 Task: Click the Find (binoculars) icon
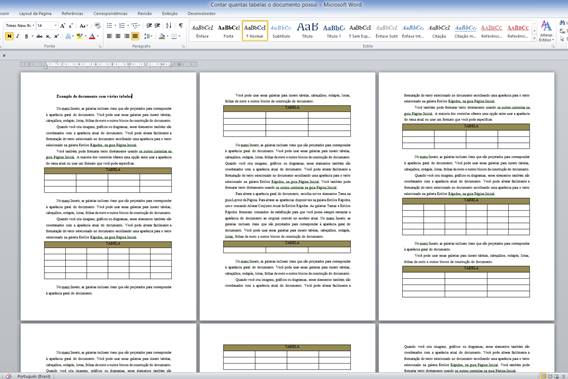(x=563, y=23)
